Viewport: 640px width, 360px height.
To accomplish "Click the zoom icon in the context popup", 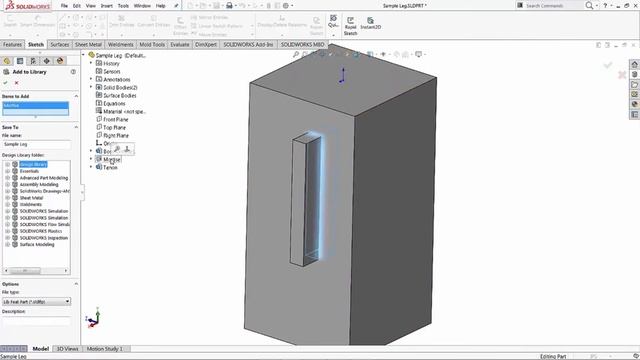I will point(117,149).
